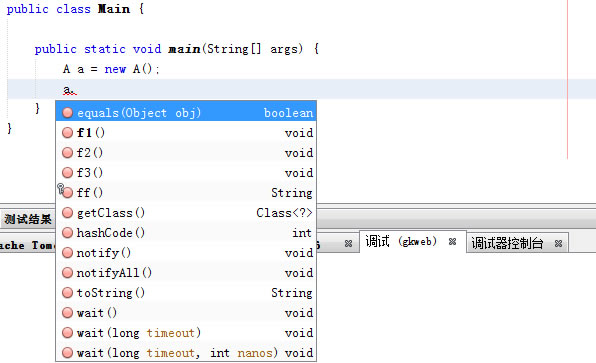
Task: Close tab left of 调试 (gkweb)
Action: (348, 244)
